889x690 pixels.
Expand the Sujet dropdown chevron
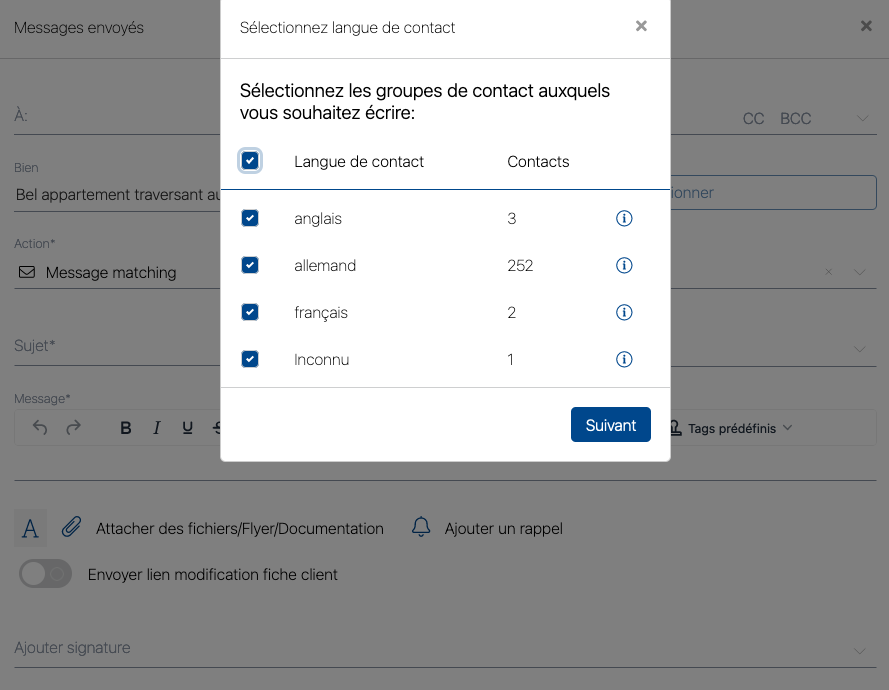click(860, 348)
